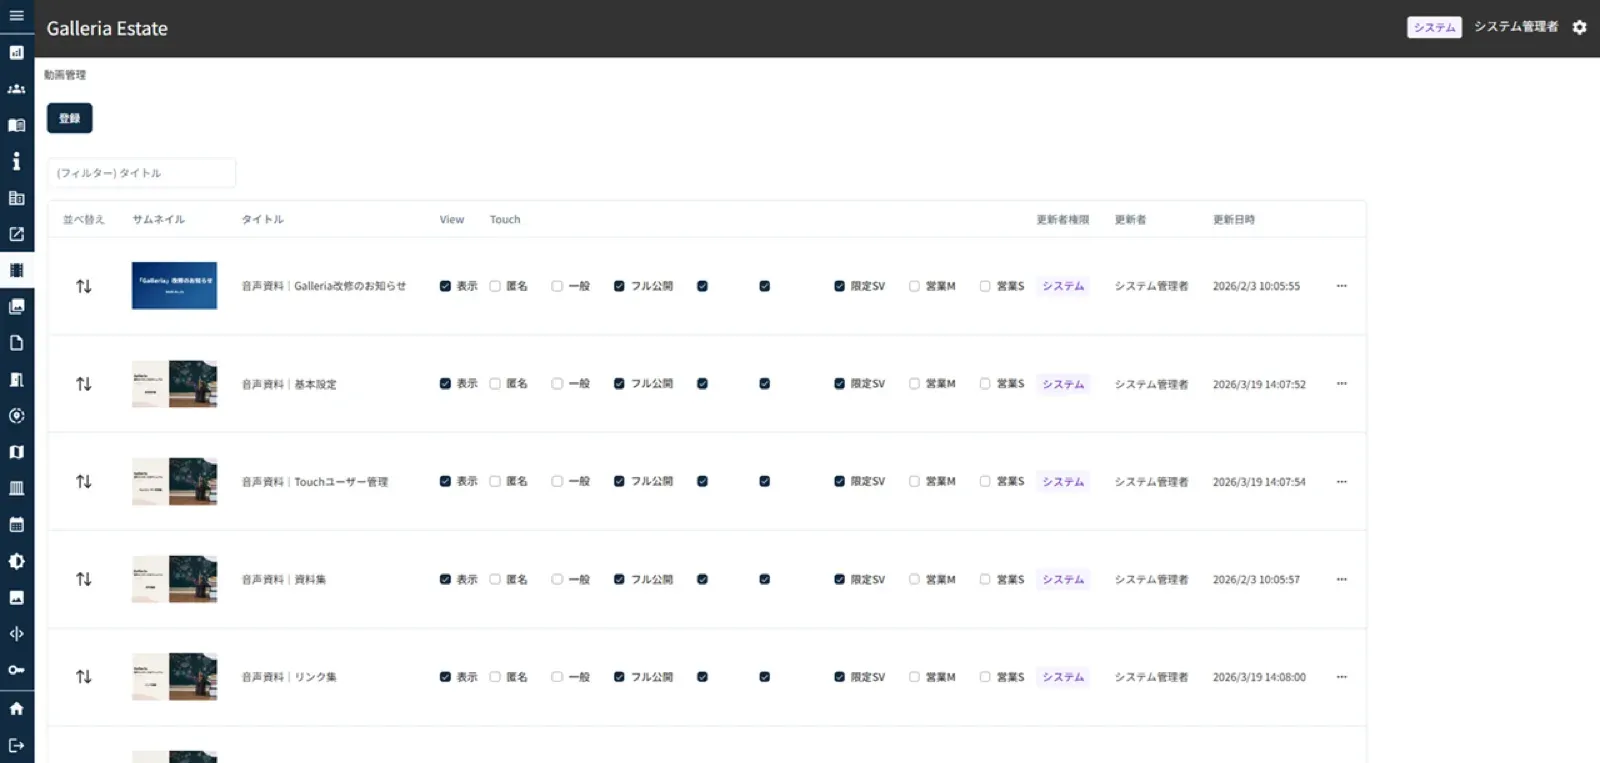Viewport: 1600px width, 763px height.
Task: Click title 音声資料 | Touchユーザー管理
Action: 314,482
